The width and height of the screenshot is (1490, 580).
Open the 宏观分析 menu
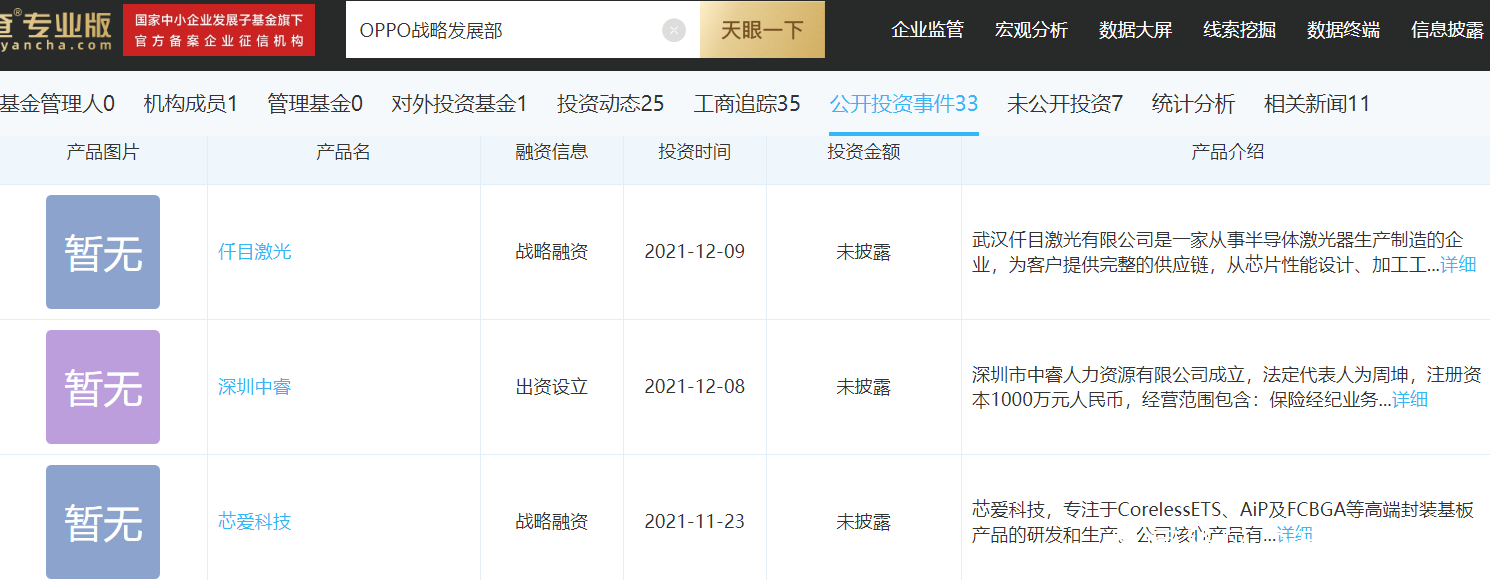(1031, 30)
